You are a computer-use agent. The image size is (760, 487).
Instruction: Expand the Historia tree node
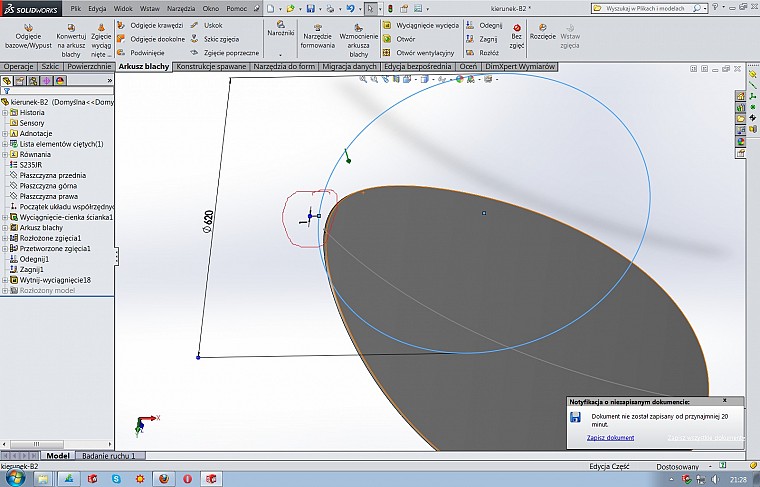5,112
